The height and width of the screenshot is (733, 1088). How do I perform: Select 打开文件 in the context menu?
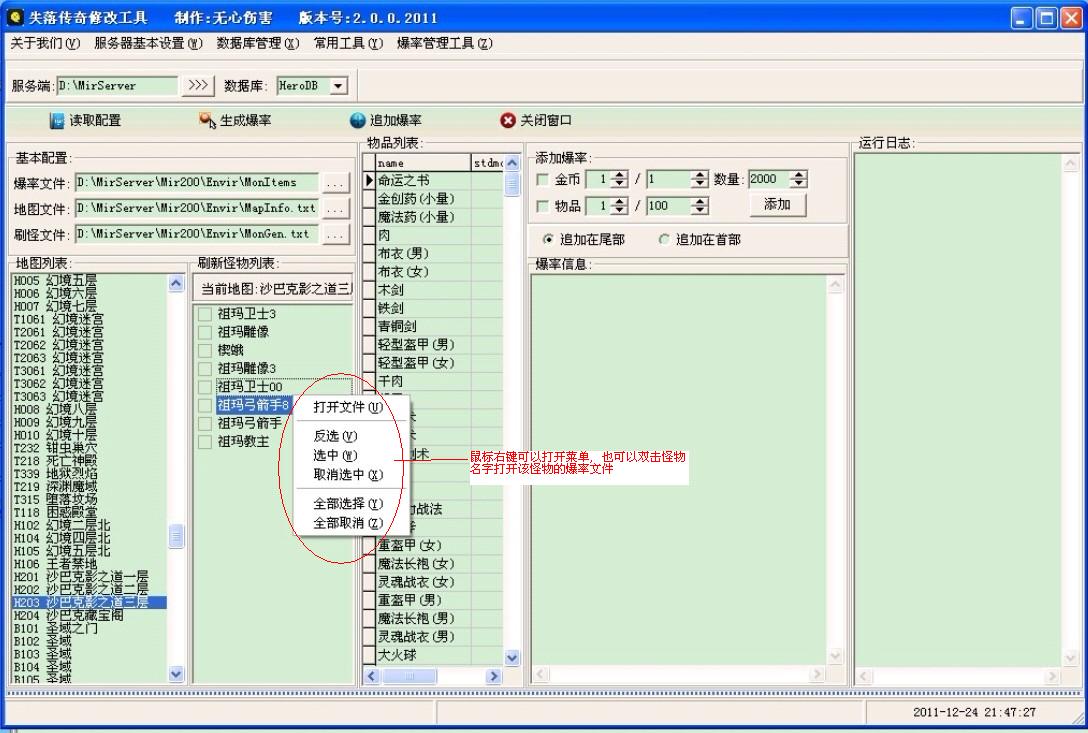(x=347, y=407)
